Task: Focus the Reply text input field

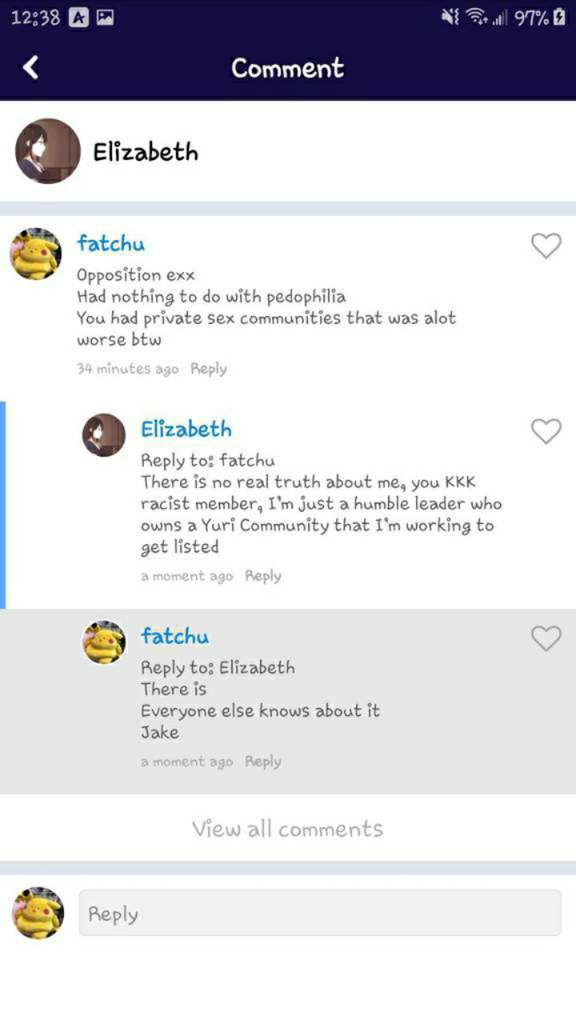Action: pyautogui.click(x=320, y=912)
